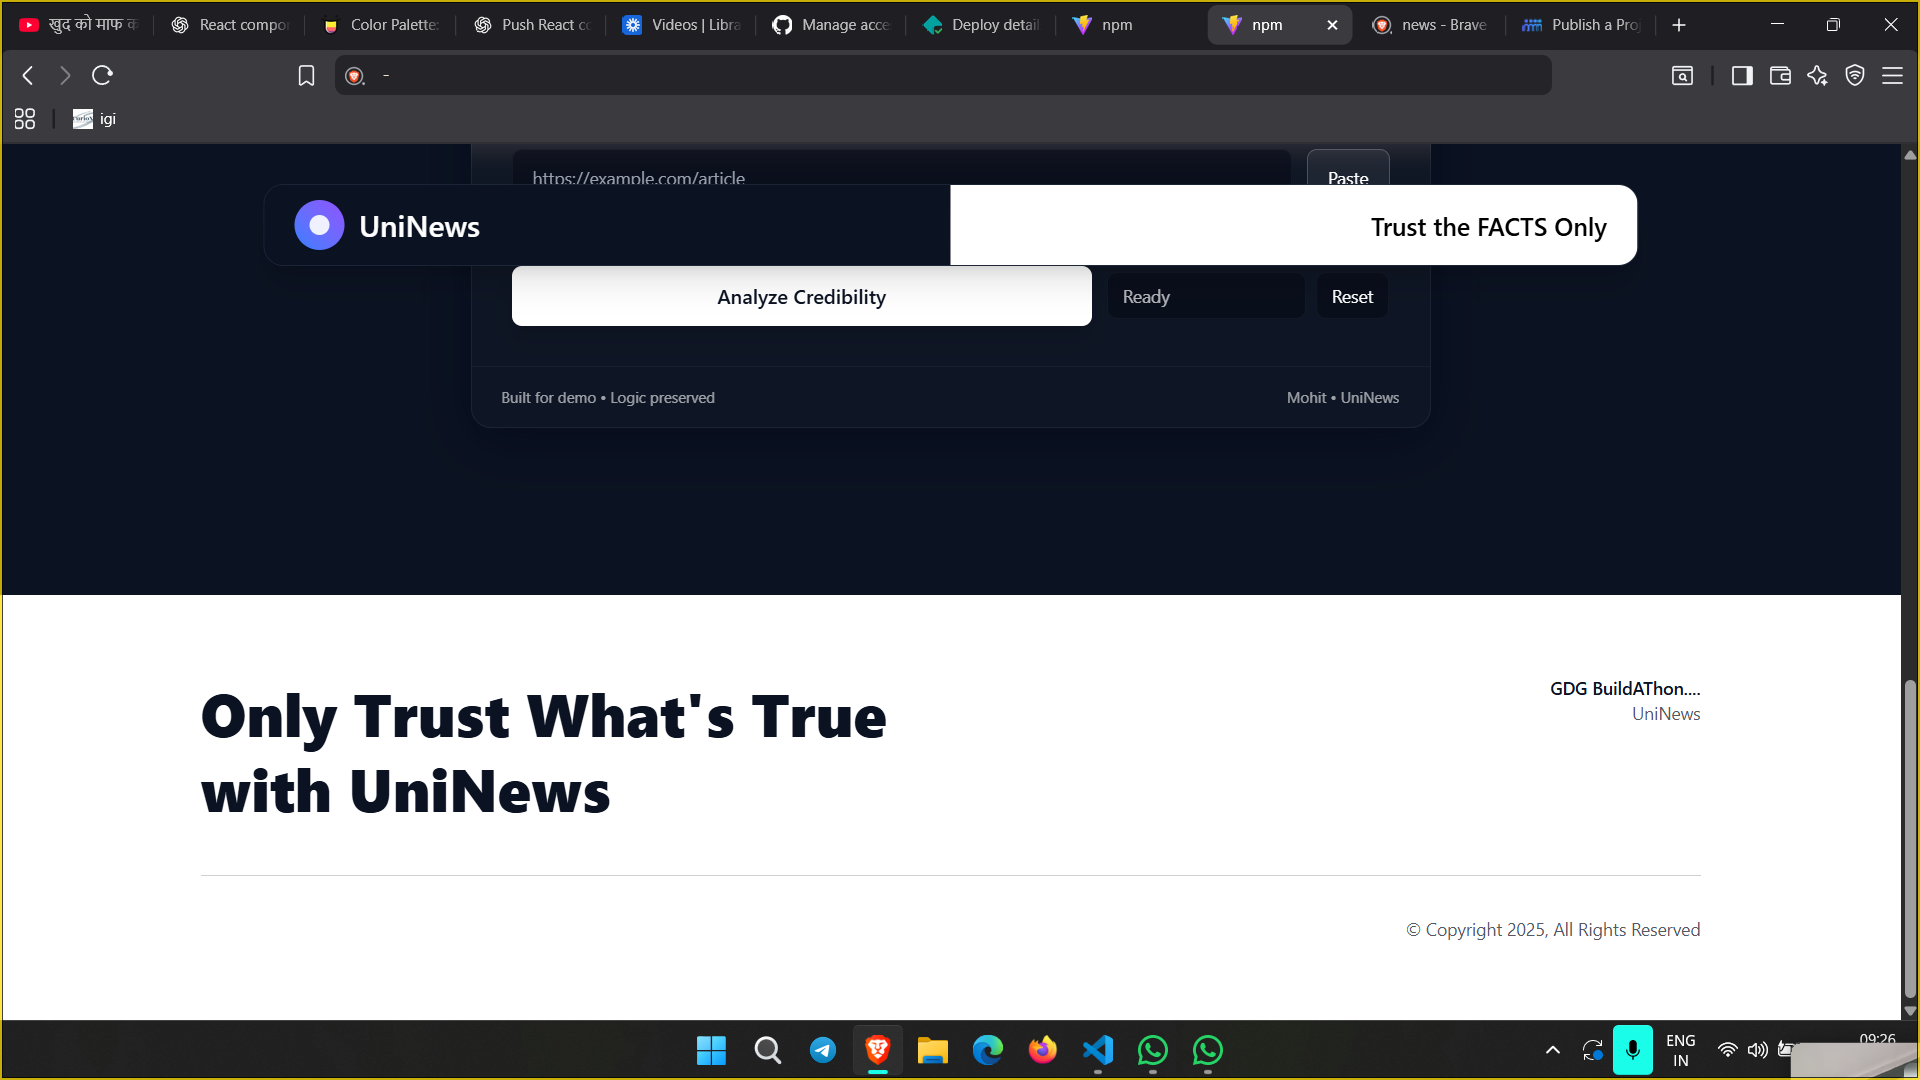
Task: Toggle microphone icon in system tray
Action: coord(1633,1050)
